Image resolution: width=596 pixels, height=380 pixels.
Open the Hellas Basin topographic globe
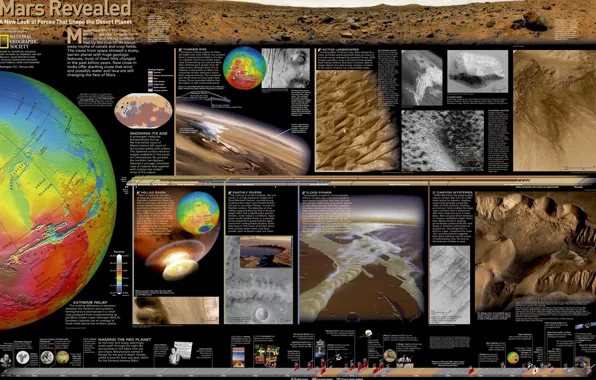pyautogui.click(x=198, y=212)
